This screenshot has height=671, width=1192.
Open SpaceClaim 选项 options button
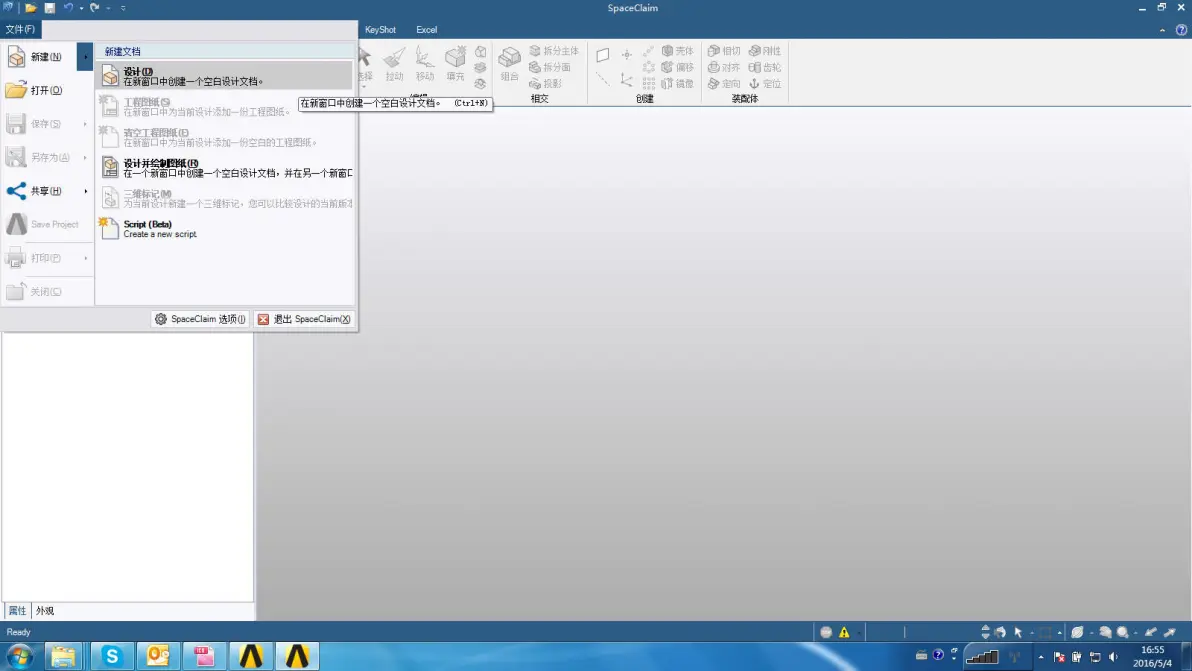pos(201,319)
